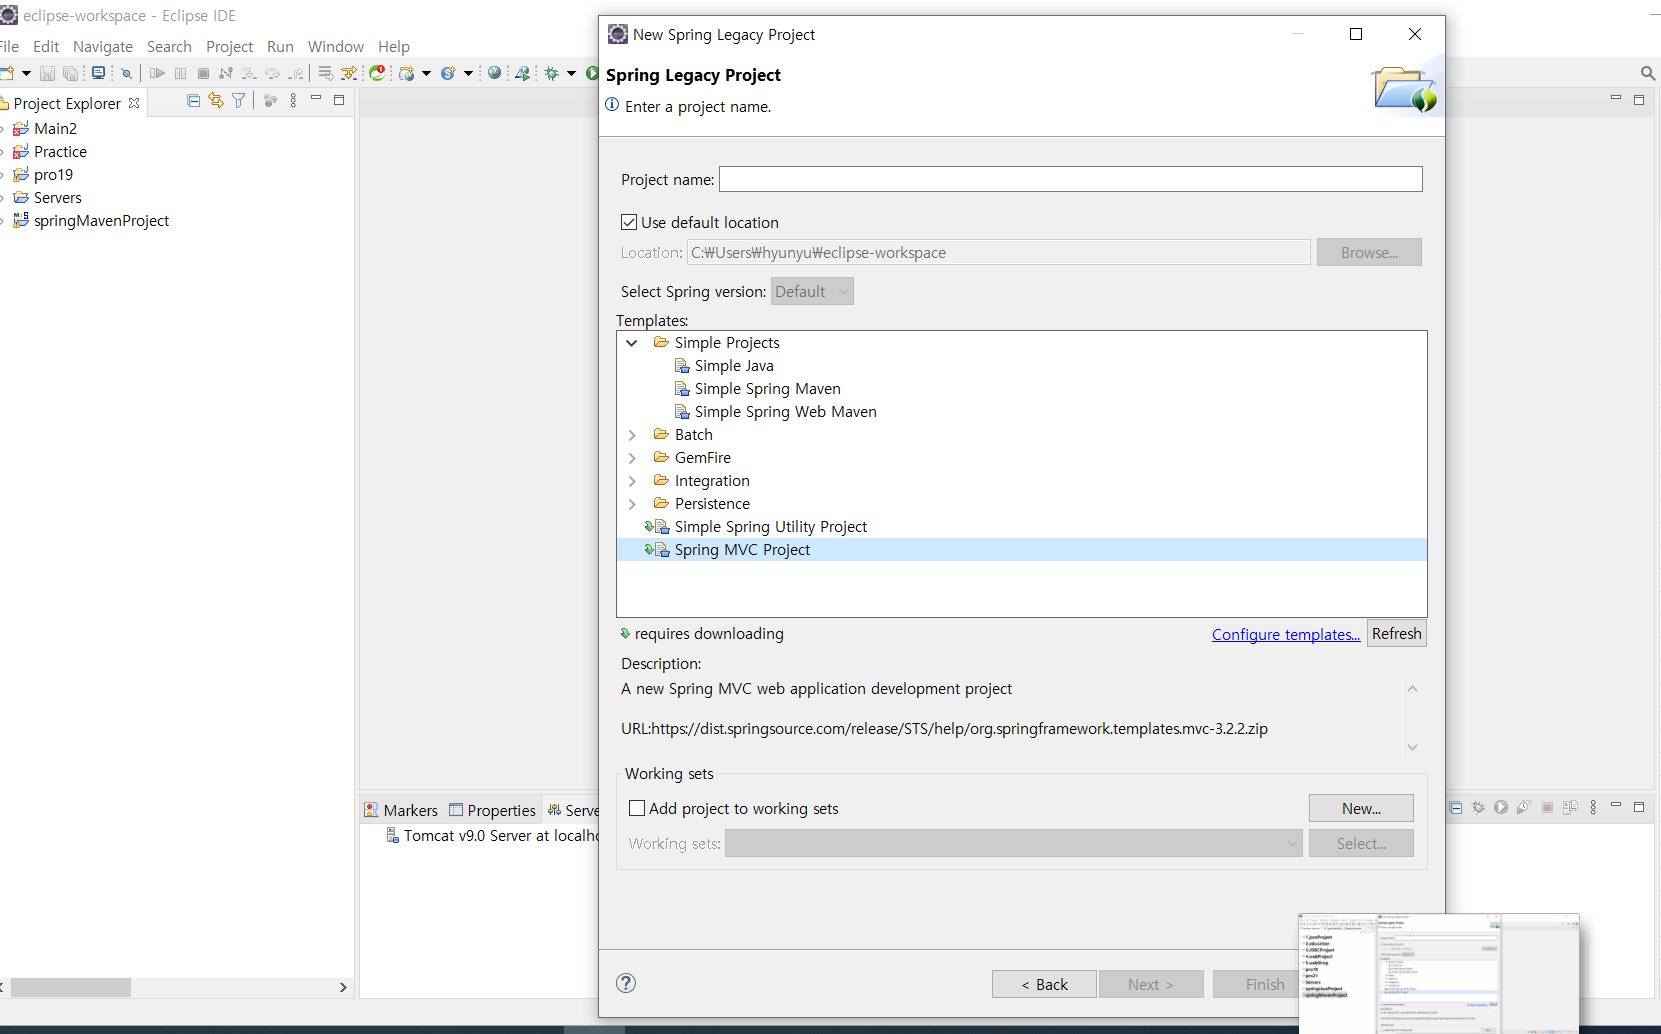Click the Resume debug toolbar icon
Viewport: 1661px width, 1034px height.
pos(157,73)
